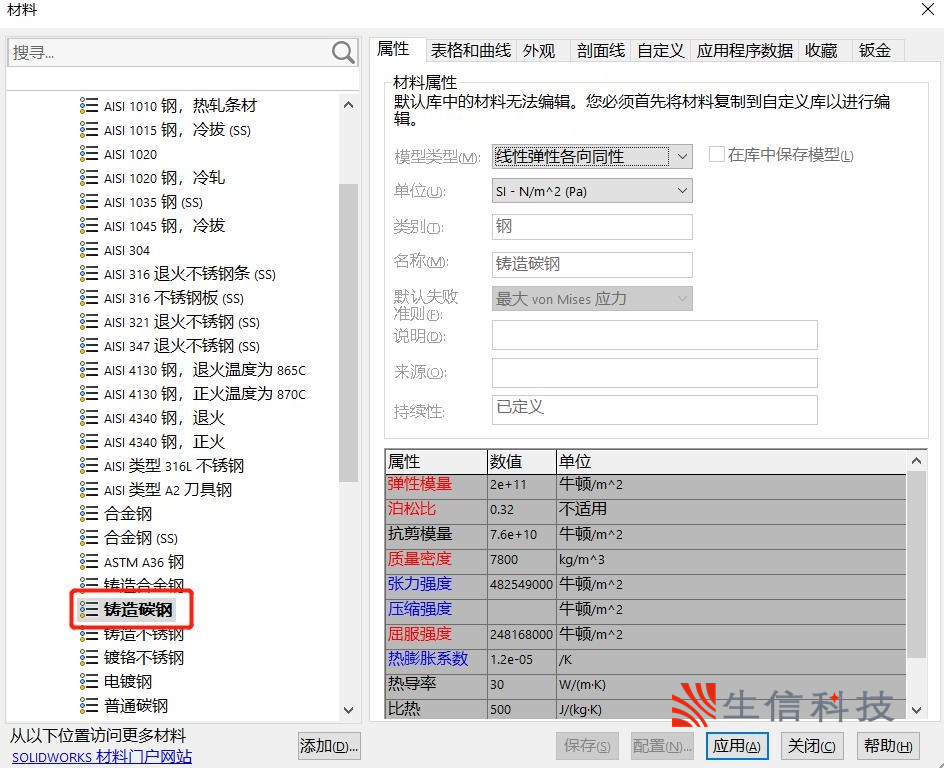Click icon beside AISI 类型 A2 刀具钢
The height and width of the screenshot is (768, 944).
(x=88, y=490)
